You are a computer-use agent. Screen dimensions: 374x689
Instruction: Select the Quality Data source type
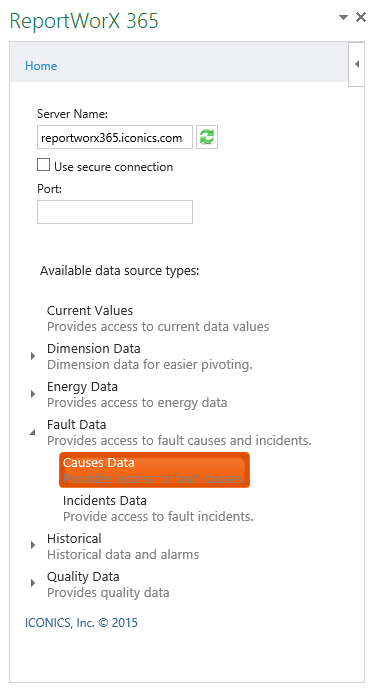tap(108, 584)
